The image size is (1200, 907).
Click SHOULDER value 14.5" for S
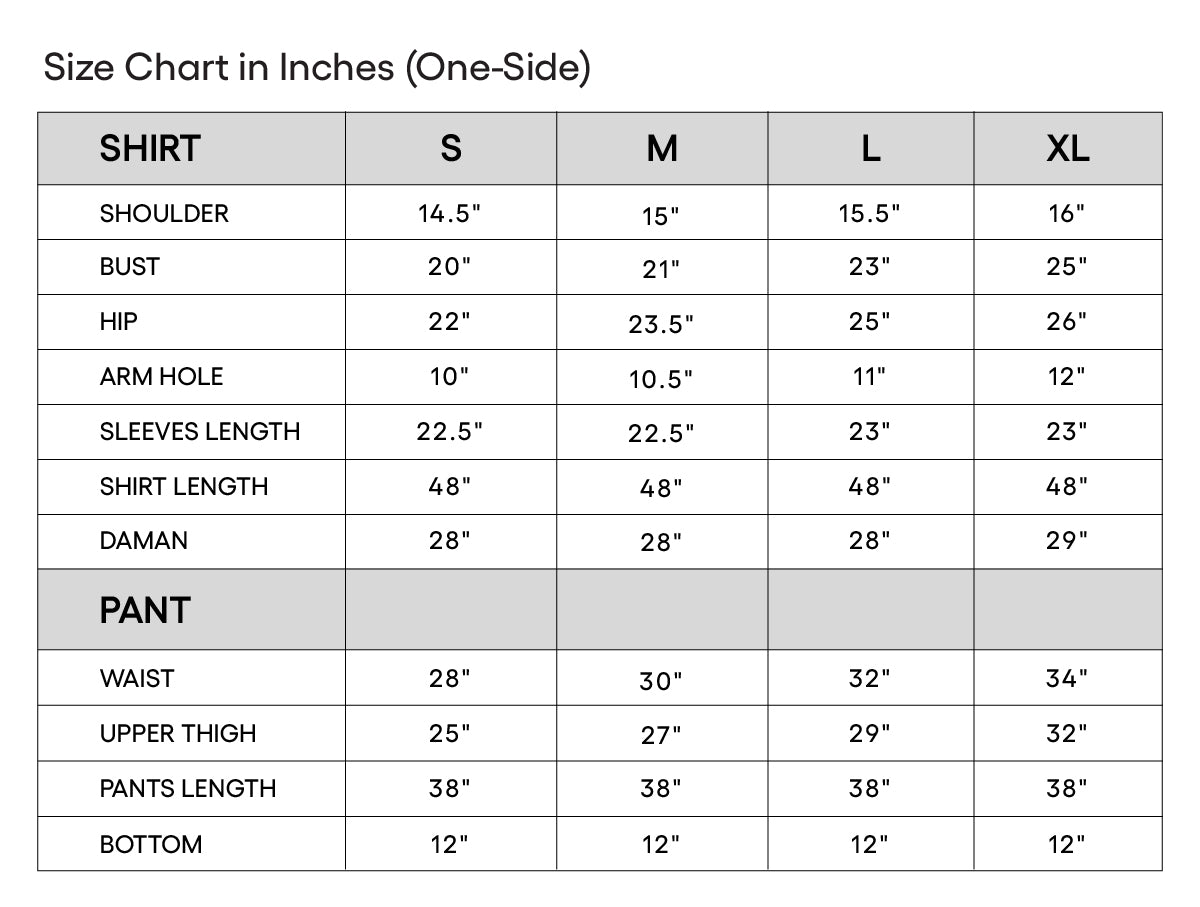(x=450, y=213)
